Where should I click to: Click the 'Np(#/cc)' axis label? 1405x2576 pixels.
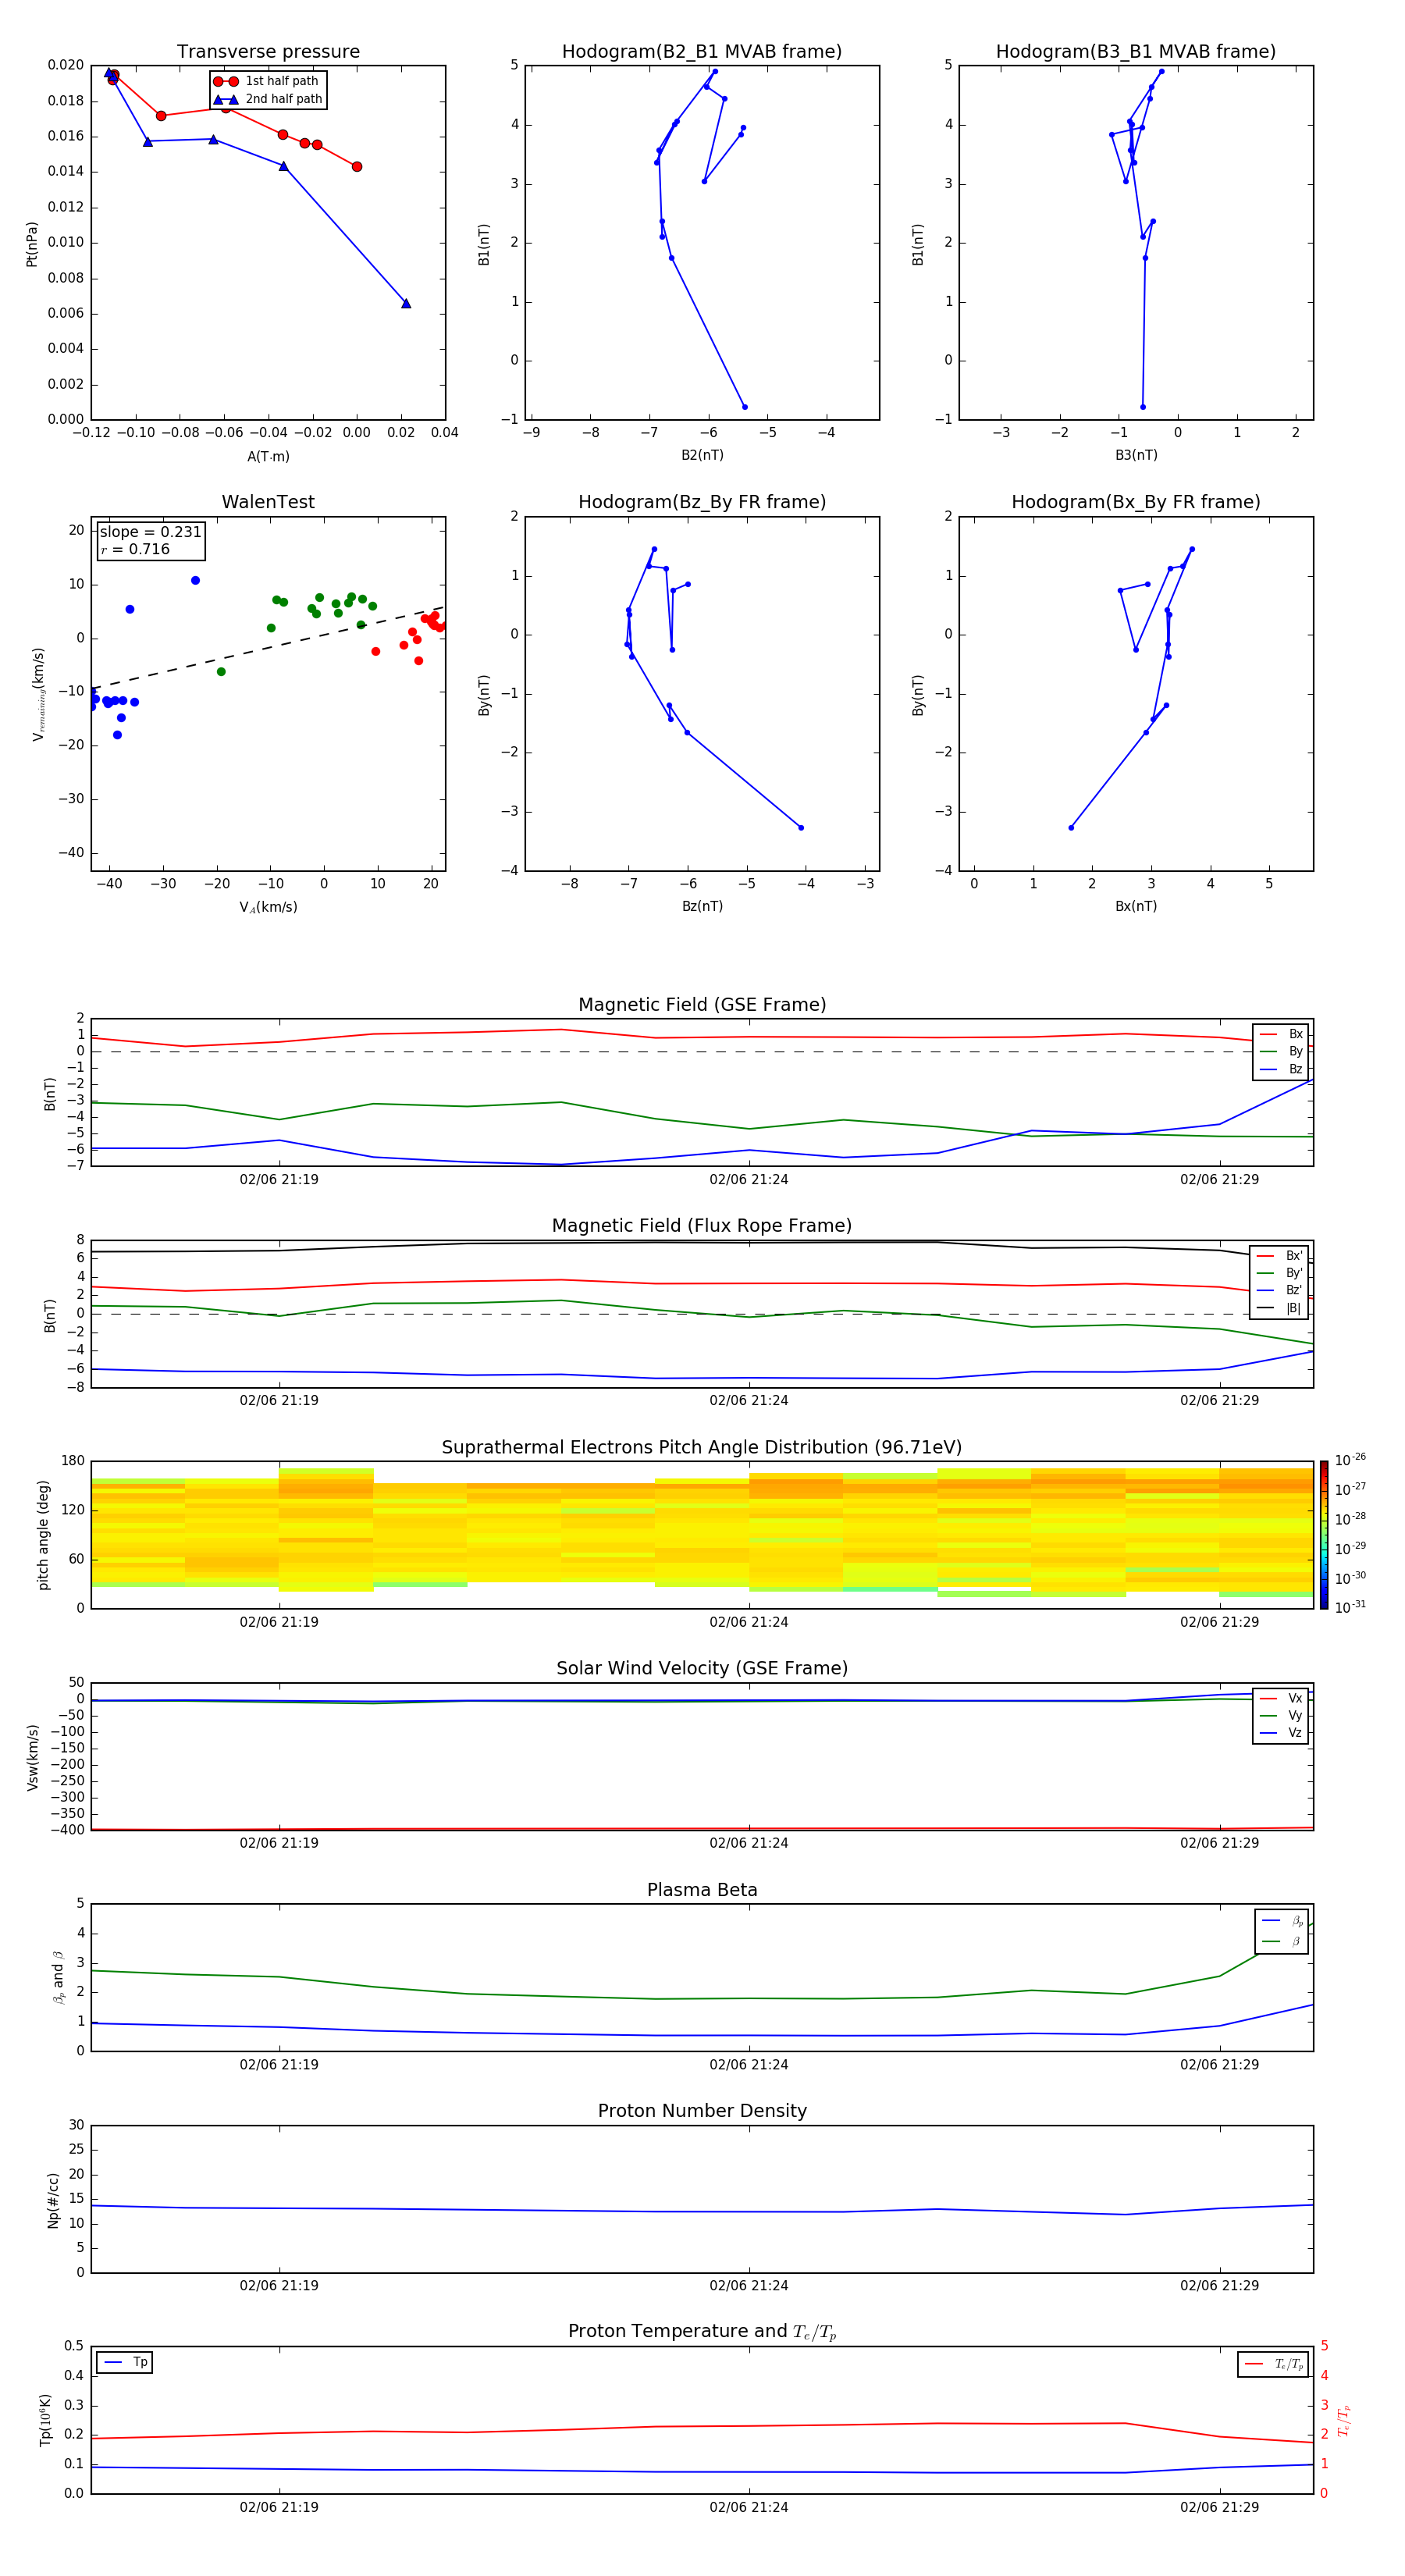[x=53, y=2199]
